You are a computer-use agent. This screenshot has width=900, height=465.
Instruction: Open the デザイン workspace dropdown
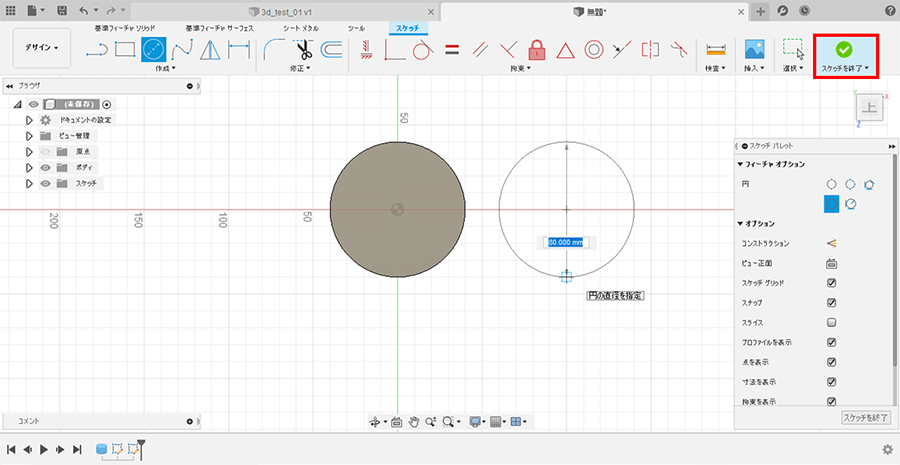(42, 48)
